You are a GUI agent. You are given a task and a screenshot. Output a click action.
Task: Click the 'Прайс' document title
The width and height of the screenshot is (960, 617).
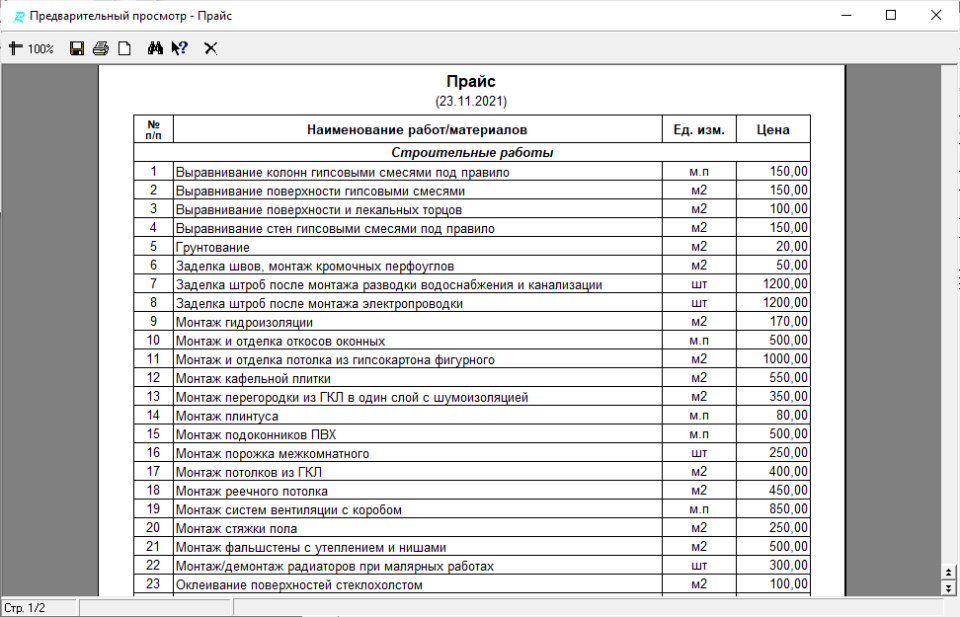(471, 82)
